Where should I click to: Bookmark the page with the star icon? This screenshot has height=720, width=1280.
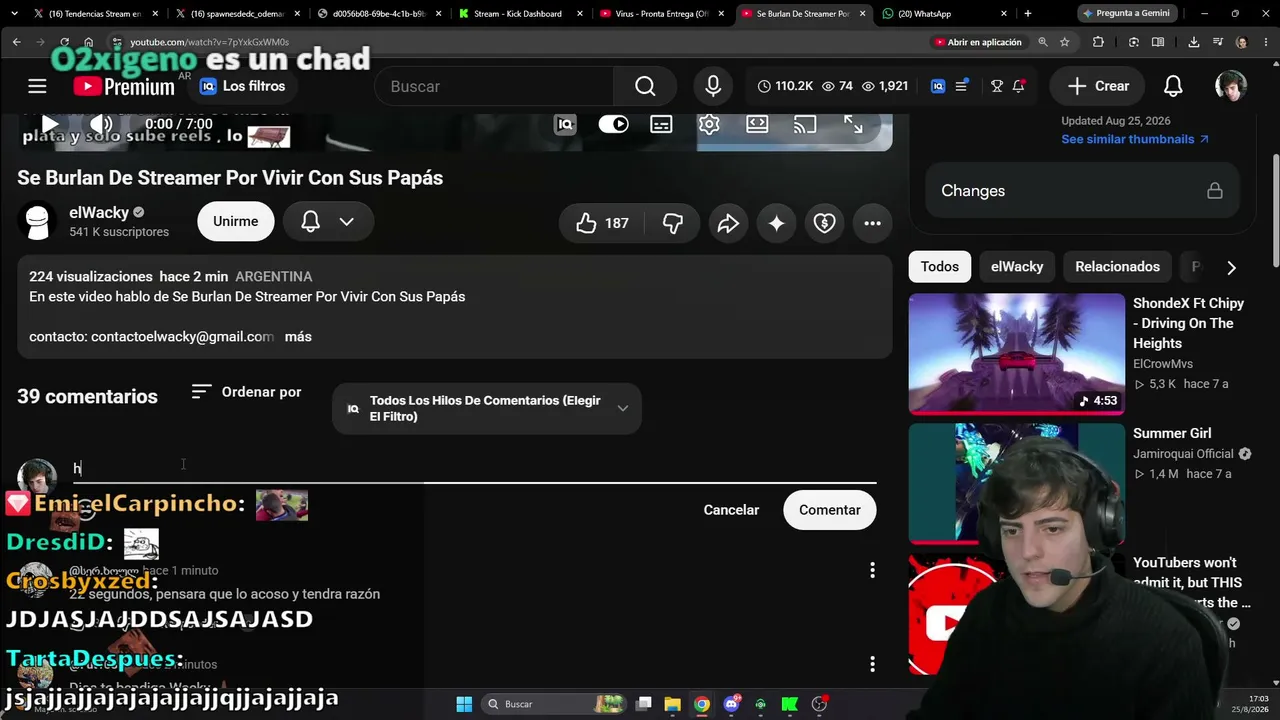pyautogui.click(x=1065, y=42)
